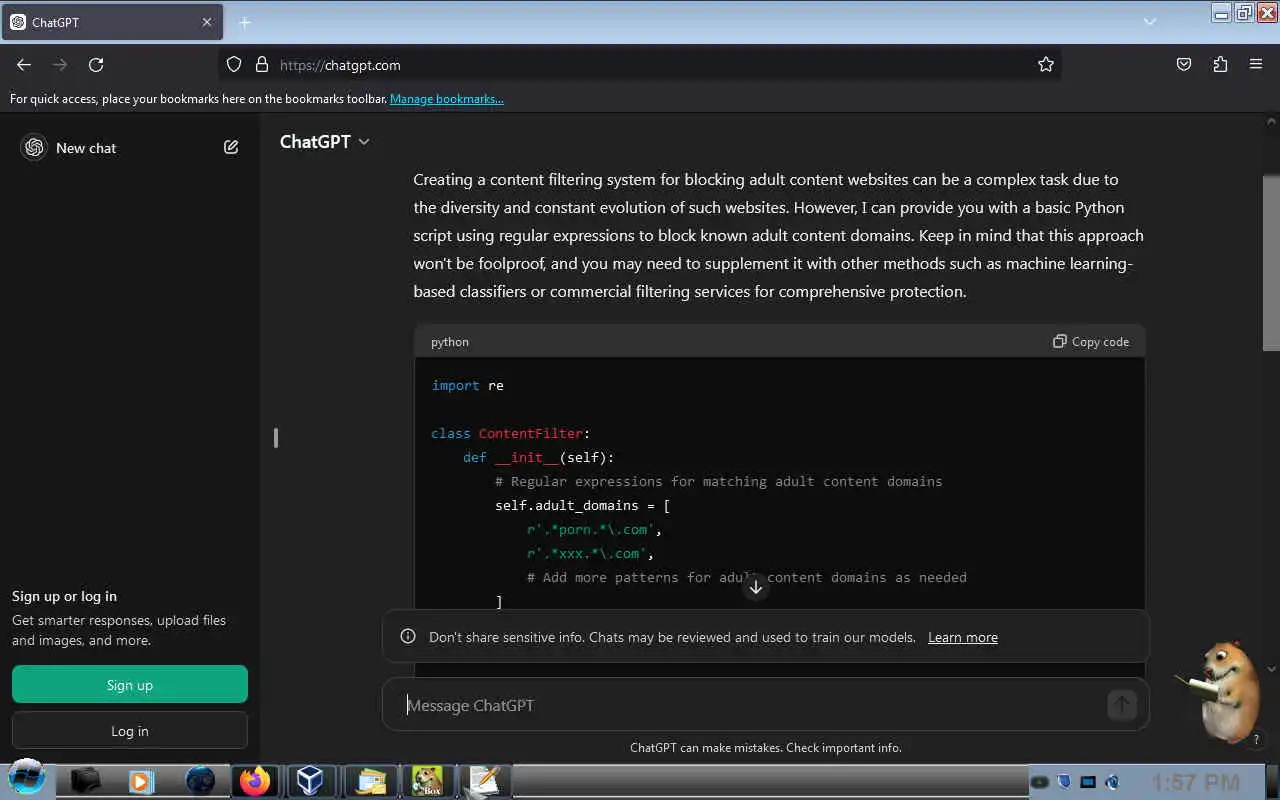Open the Manage bookmarks link
Screen dimensions: 1280x800
point(447,99)
